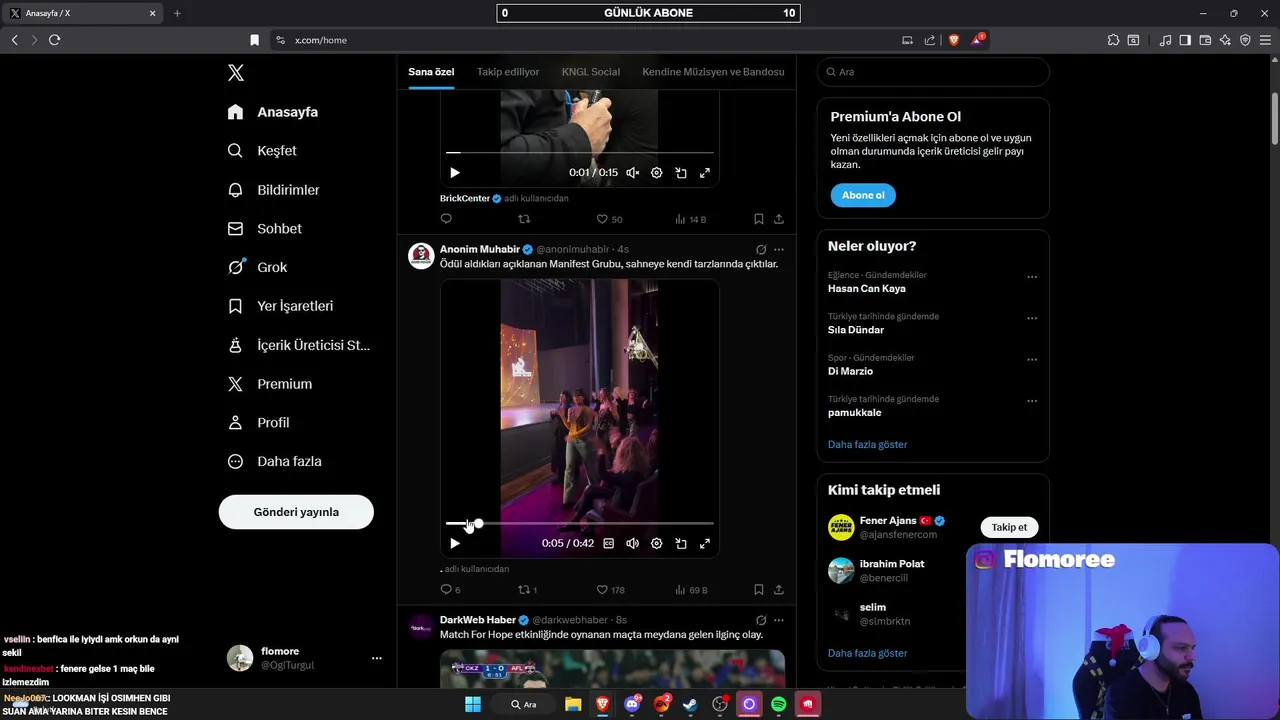This screenshot has height=720, width=1280.
Task: Unmute the BrickCenter video
Action: 633,173
